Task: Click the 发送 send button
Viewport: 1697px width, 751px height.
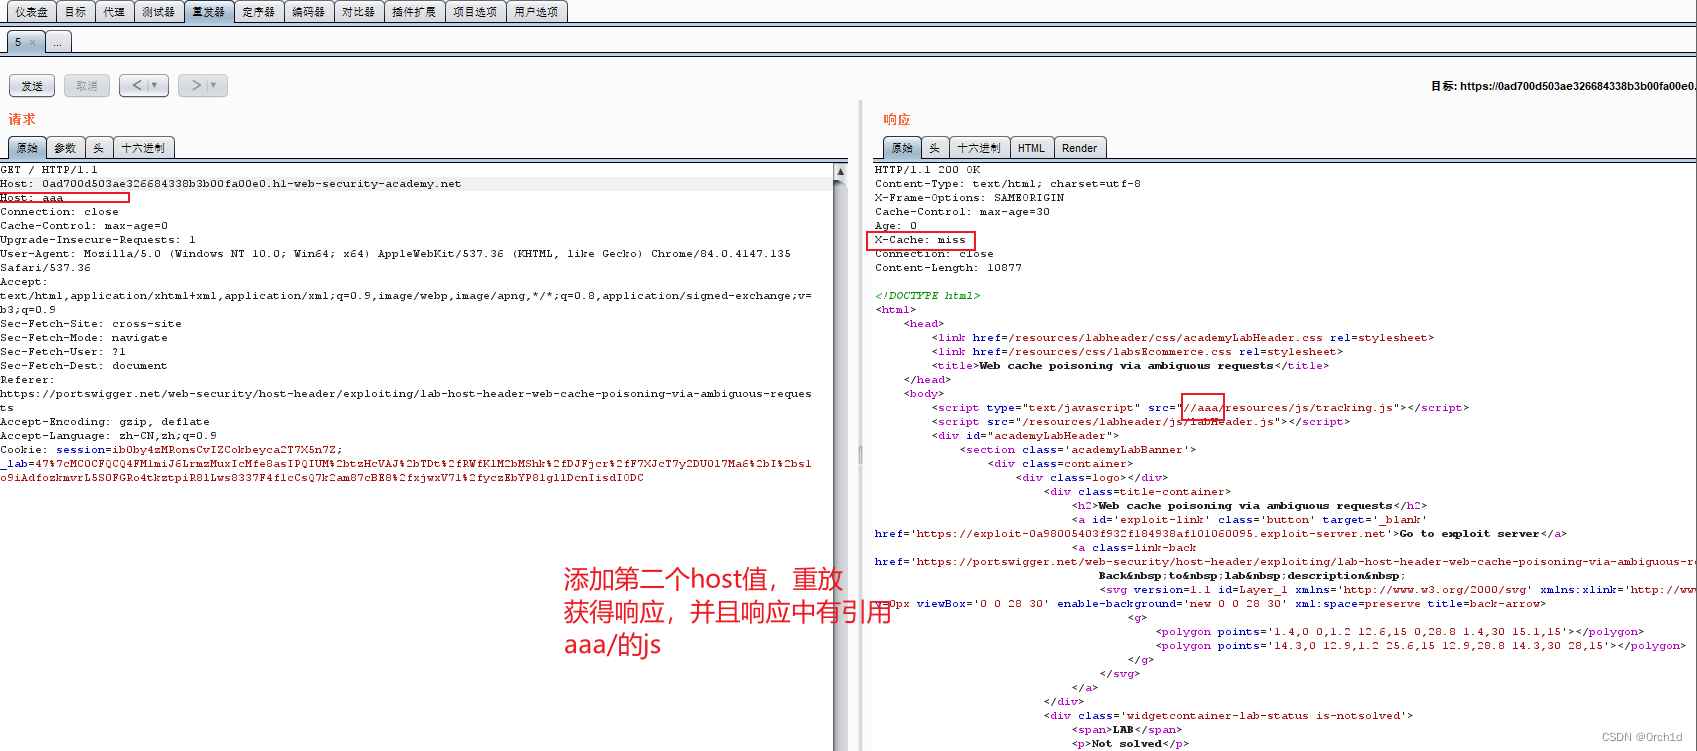Action: click(32, 86)
